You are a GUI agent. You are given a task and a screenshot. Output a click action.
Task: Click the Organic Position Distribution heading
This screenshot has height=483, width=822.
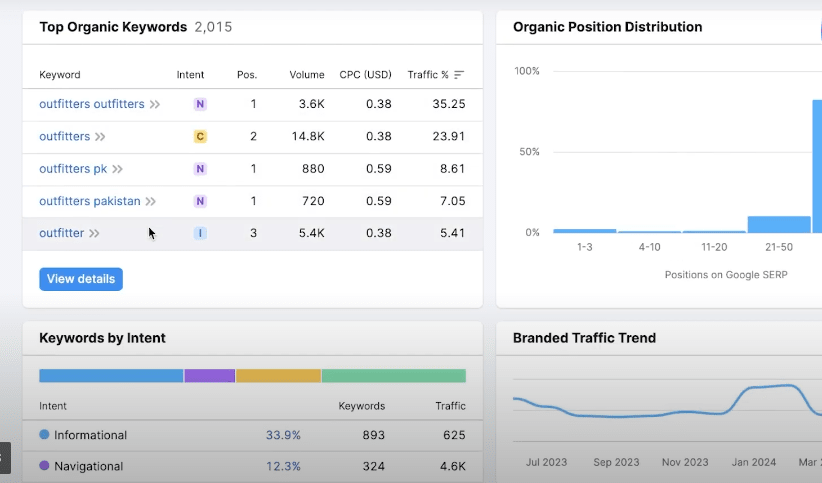[608, 27]
